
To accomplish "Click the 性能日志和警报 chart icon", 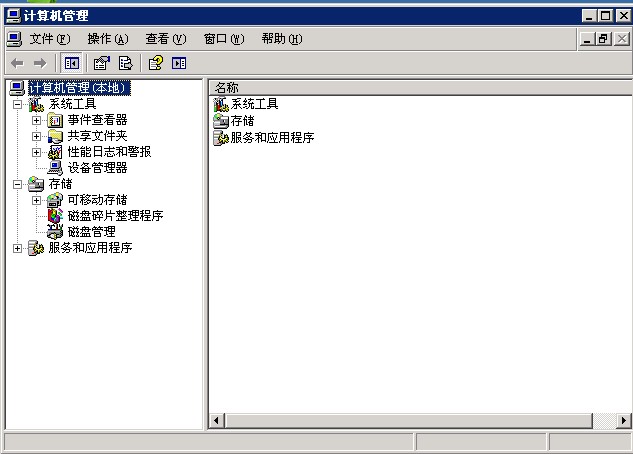I will [x=55, y=152].
